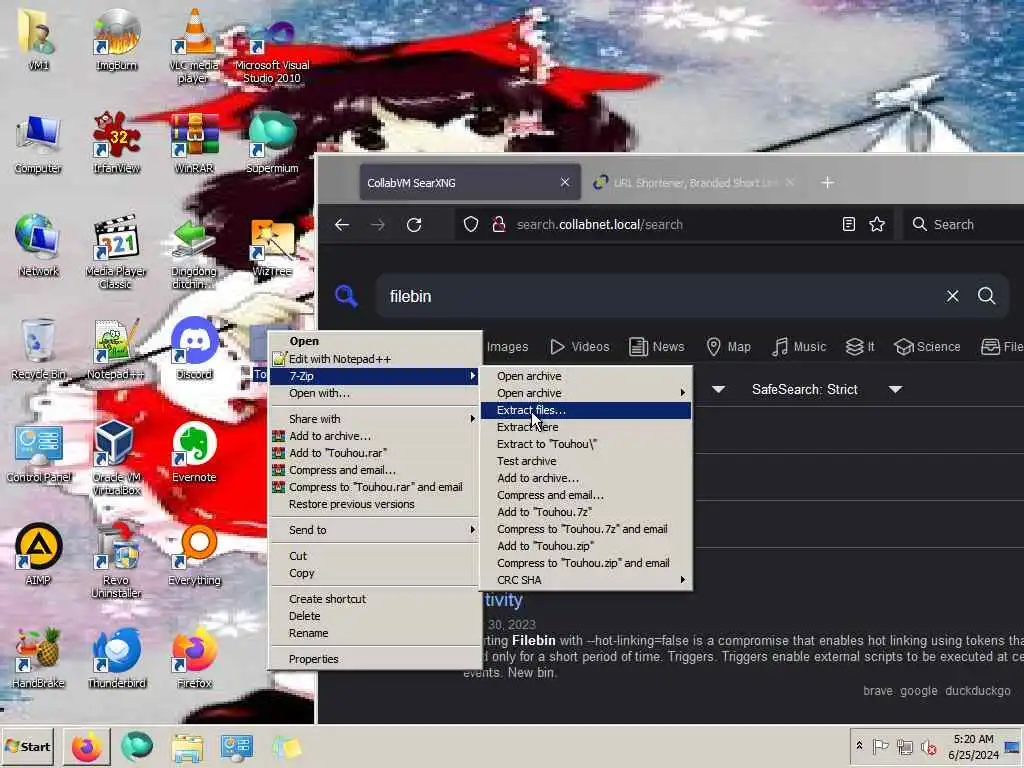Open Media Player Classic shortcut
This screenshot has width=1024, height=768.
pyautogui.click(x=116, y=252)
